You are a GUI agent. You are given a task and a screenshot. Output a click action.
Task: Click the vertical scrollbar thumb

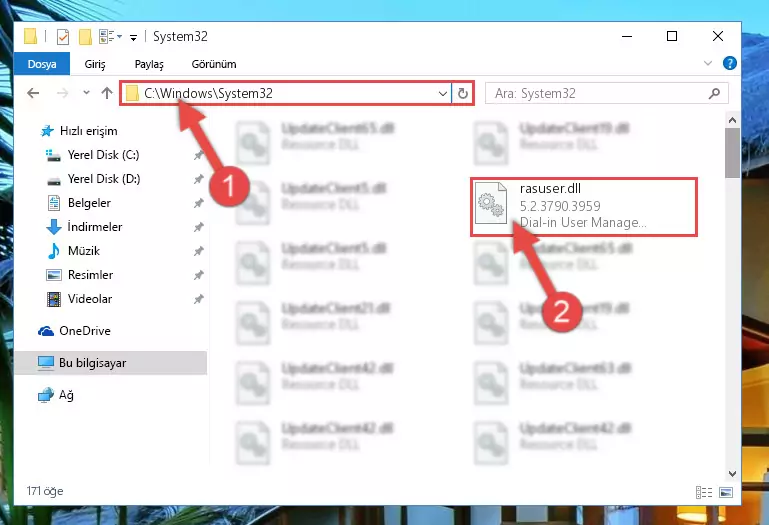[732, 153]
